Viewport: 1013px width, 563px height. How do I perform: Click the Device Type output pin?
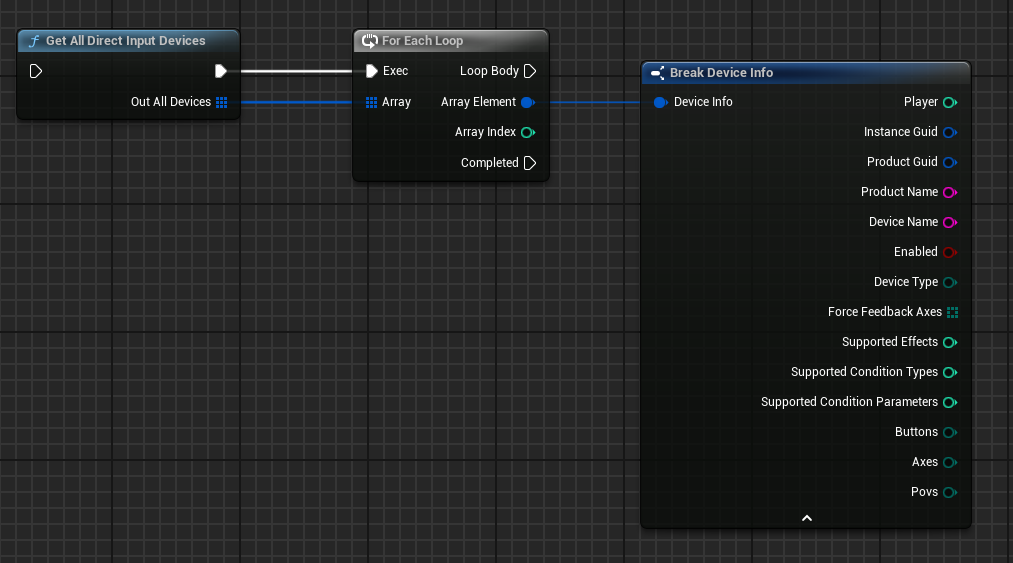[950, 282]
